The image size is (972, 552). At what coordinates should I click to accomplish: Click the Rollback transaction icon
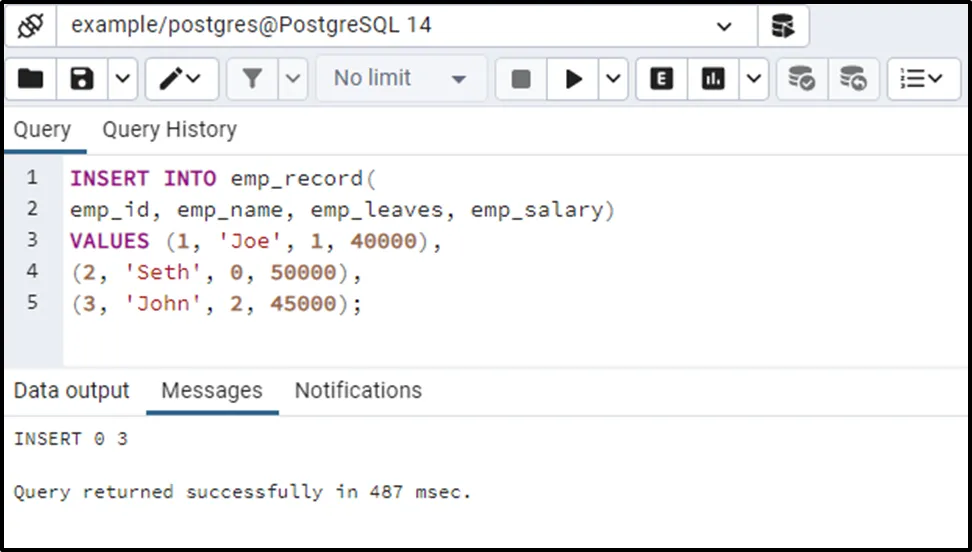point(853,78)
